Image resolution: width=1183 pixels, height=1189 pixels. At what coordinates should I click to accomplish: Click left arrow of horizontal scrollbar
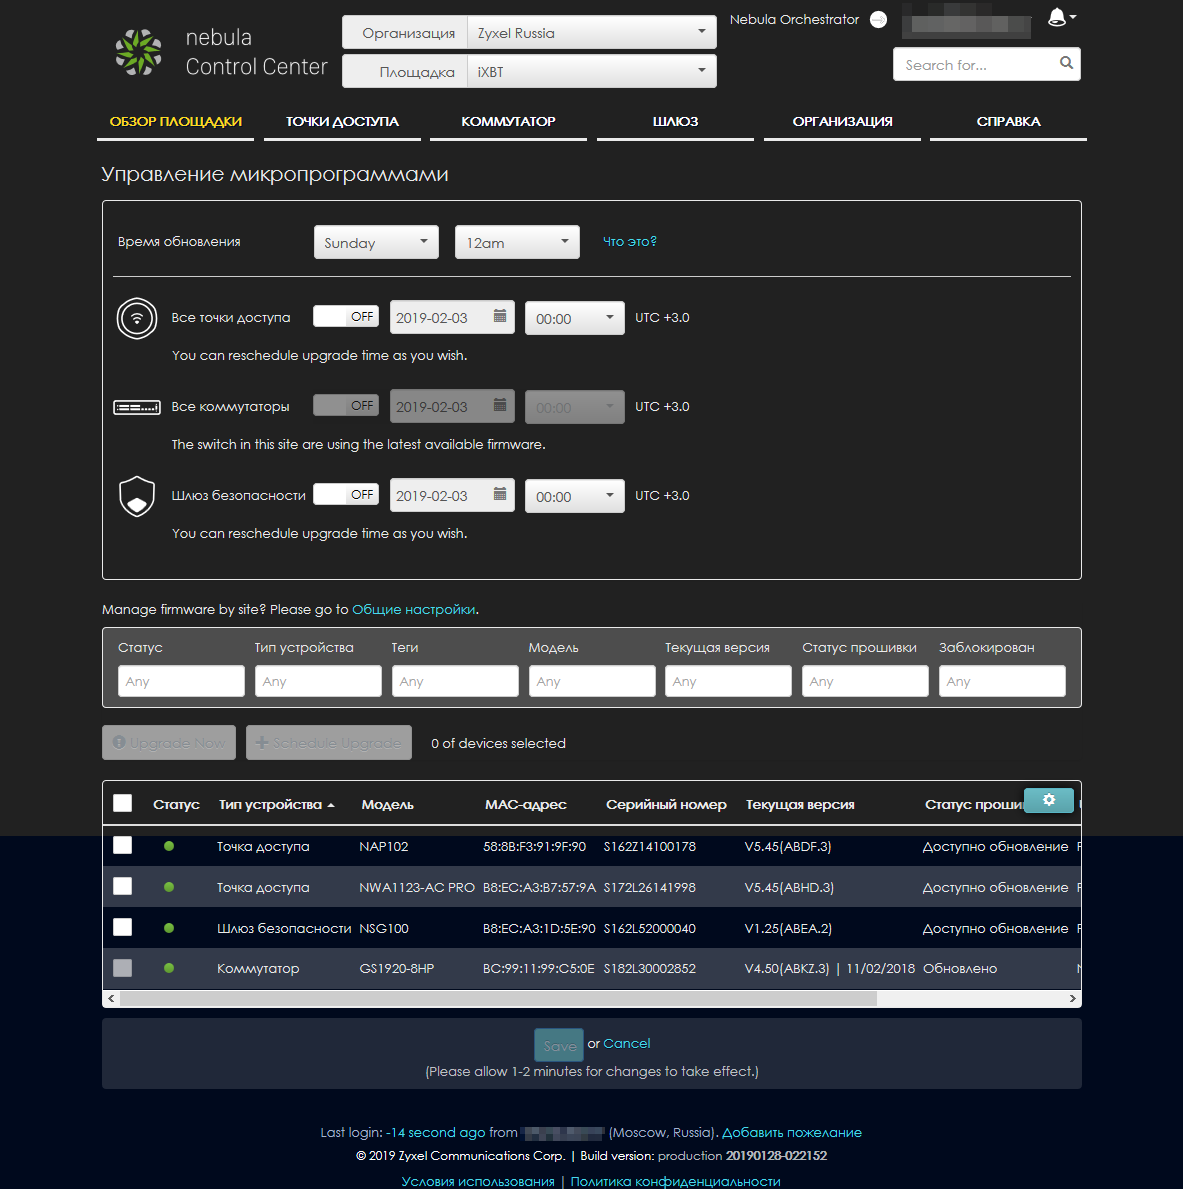[111, 999]
